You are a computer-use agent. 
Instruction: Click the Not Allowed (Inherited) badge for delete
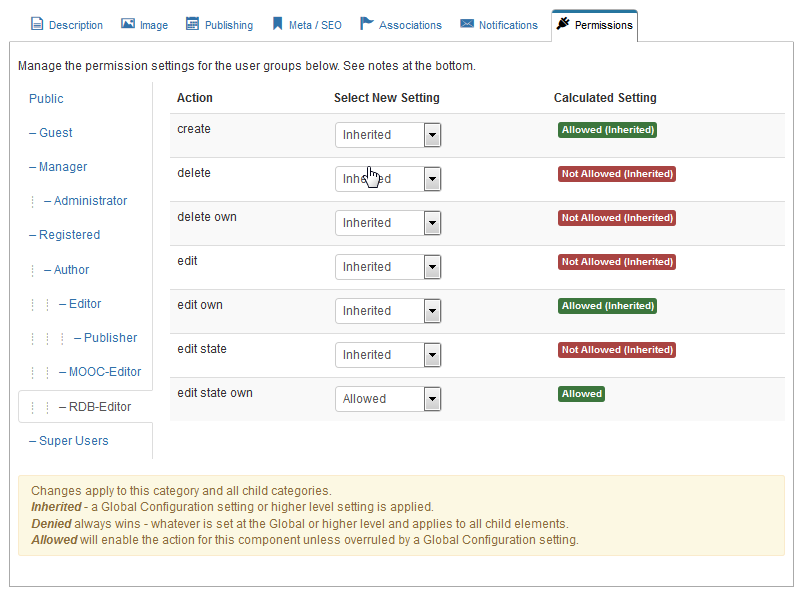pos(616,174)
